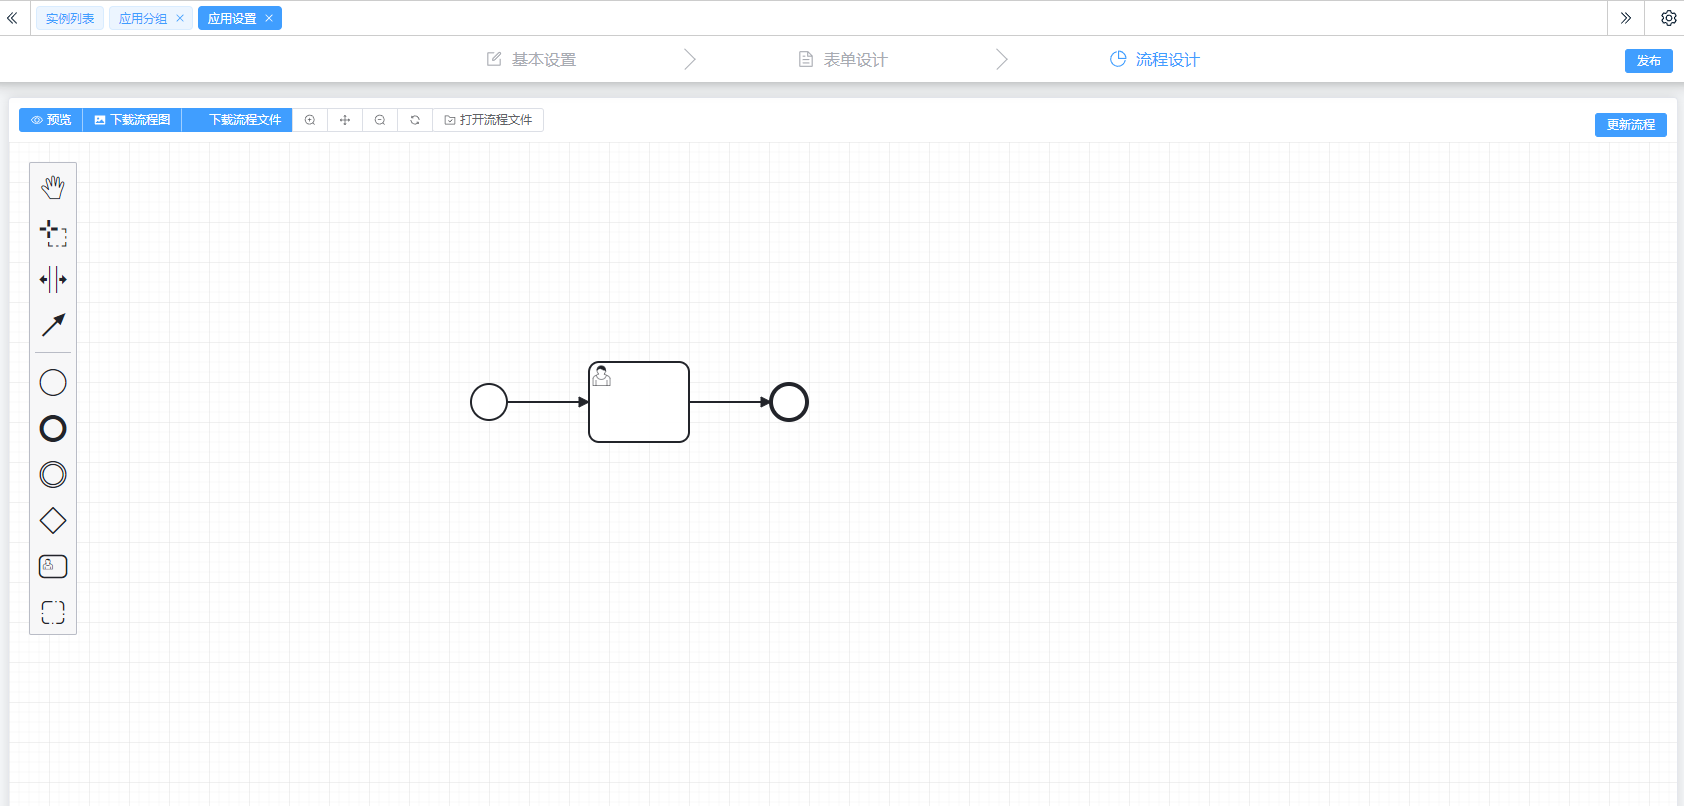The width and height of the screenshot is (1684, 806).
Task: Click the 下载流程文件 button
Action: click(238, 120)
